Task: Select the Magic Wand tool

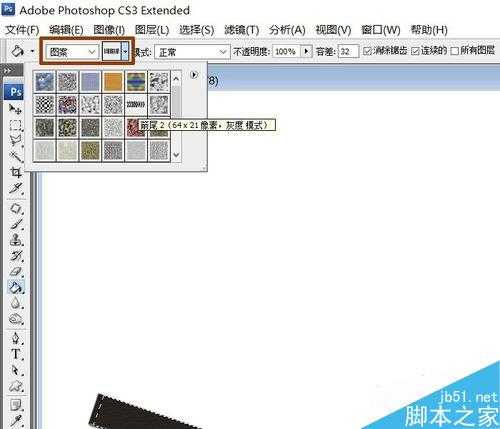Action: 15,156
